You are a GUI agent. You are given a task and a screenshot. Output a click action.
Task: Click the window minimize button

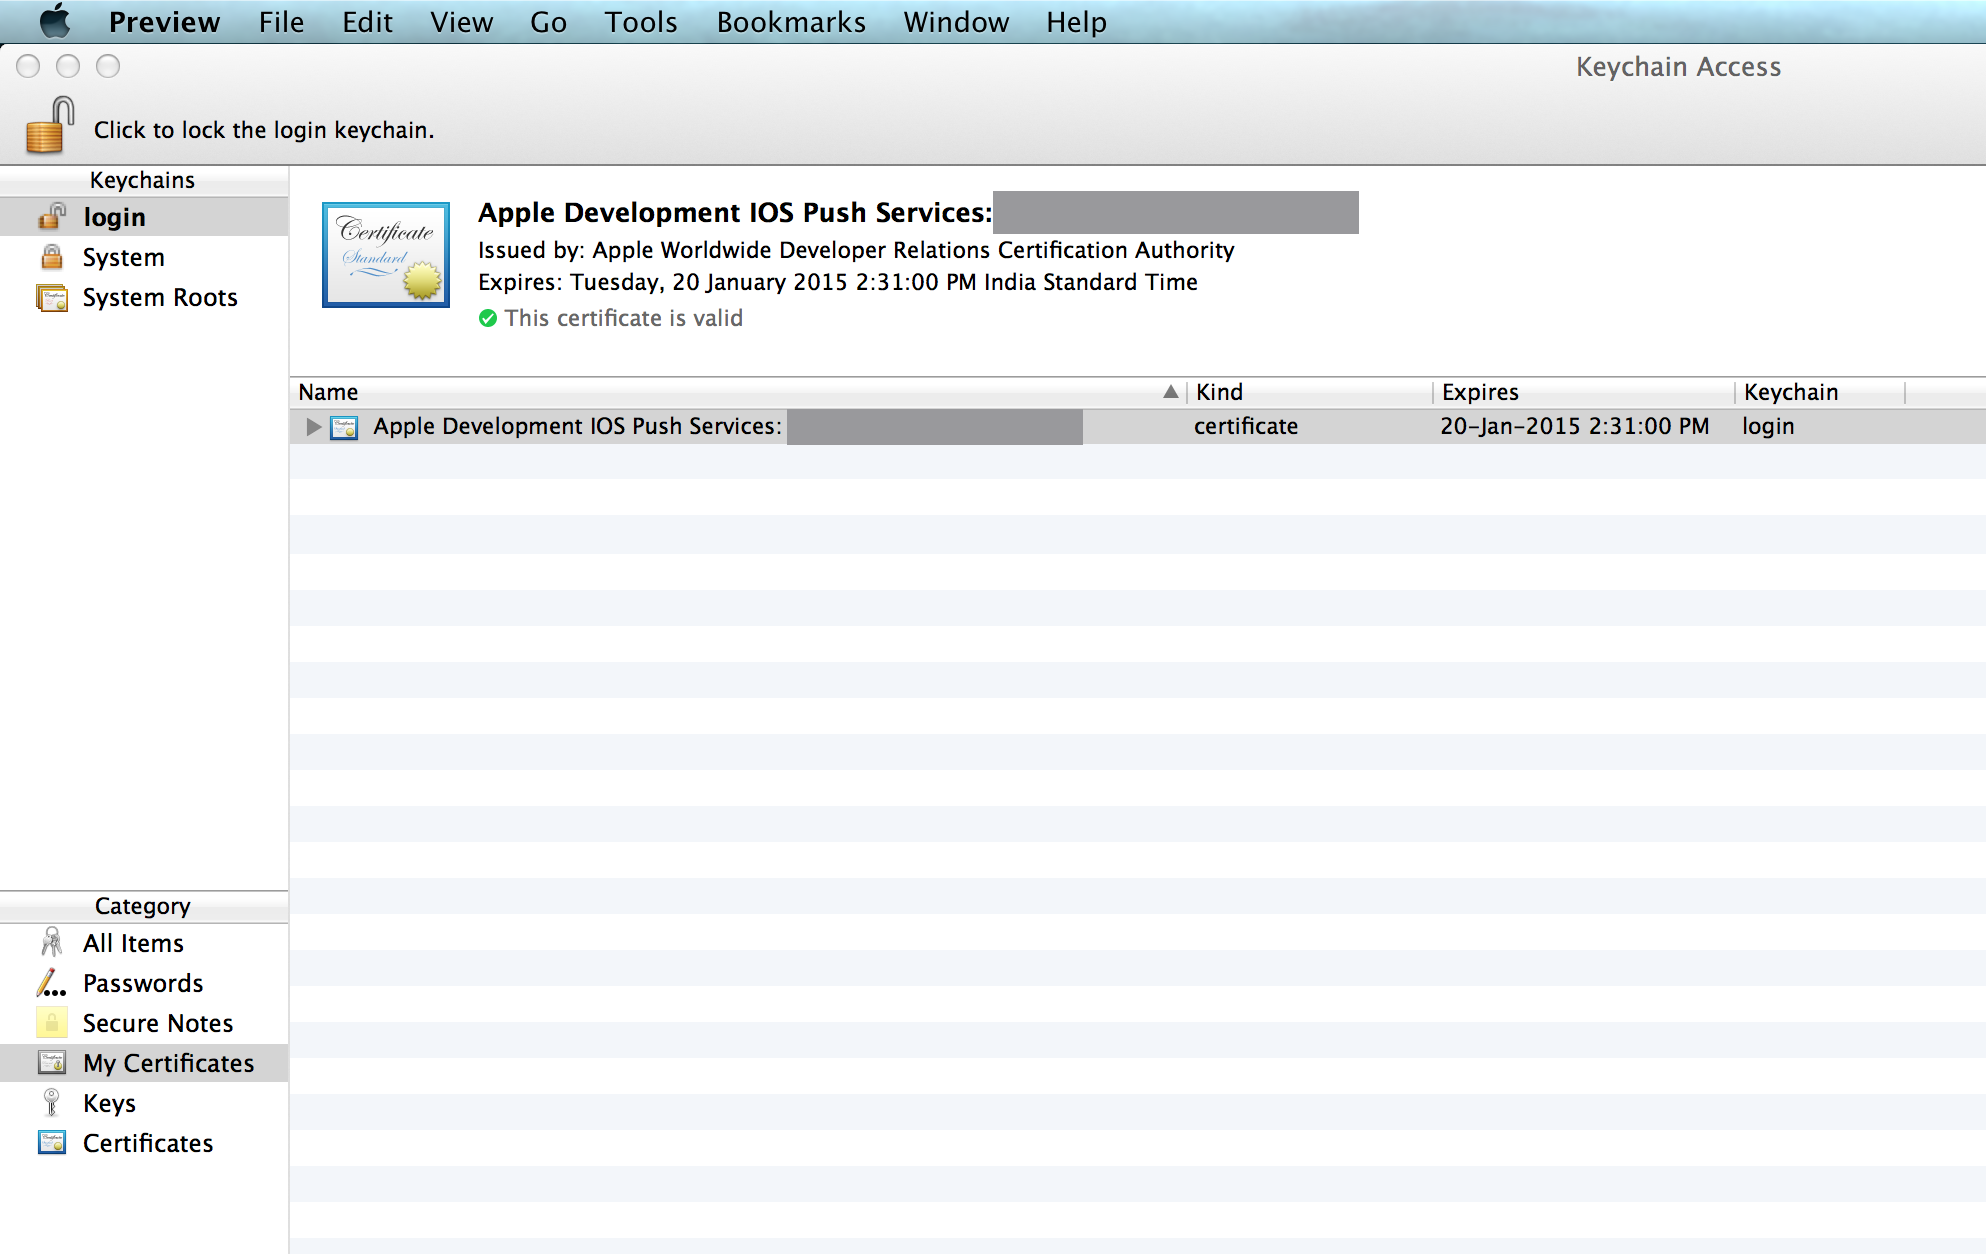pos(68,66)
